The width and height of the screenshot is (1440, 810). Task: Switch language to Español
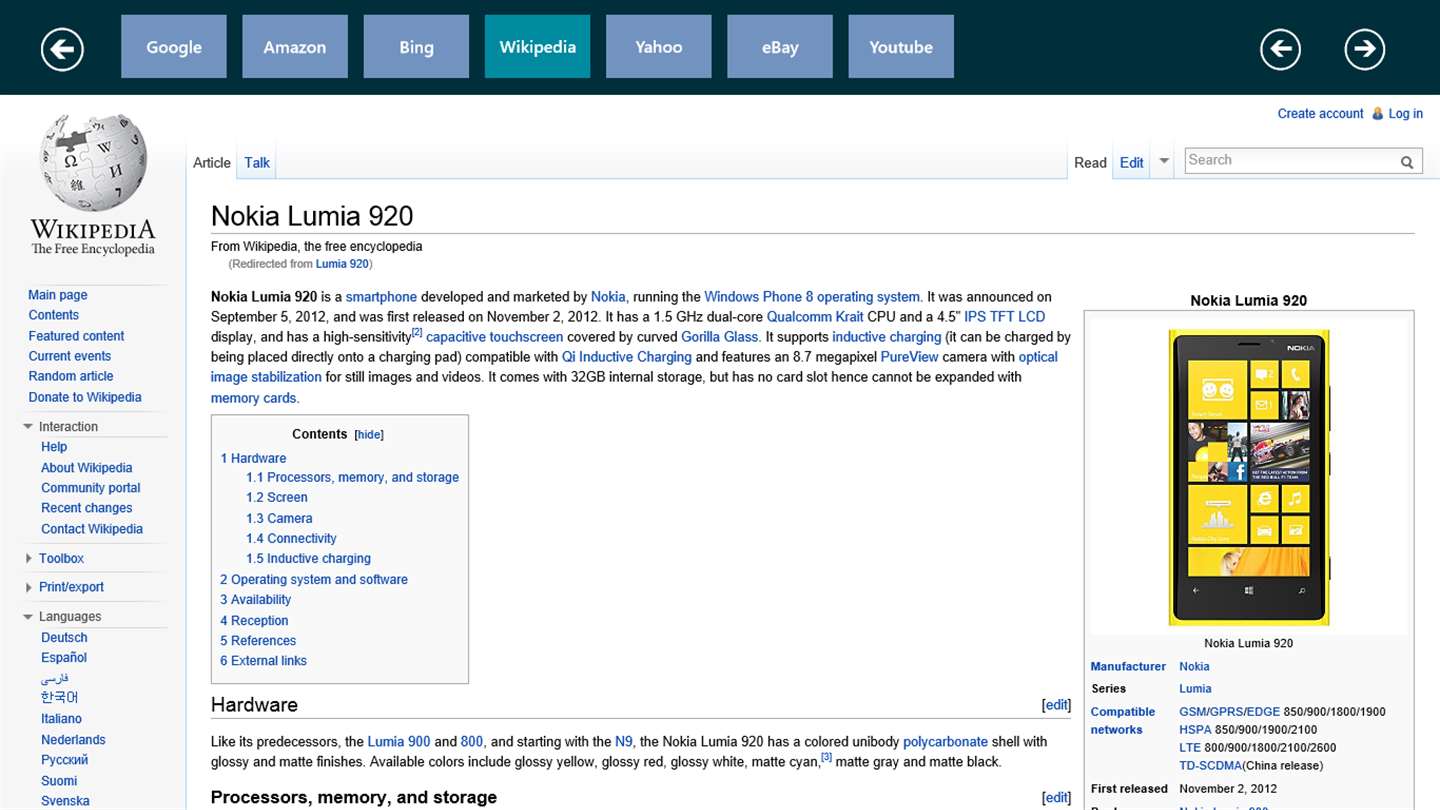64,658
